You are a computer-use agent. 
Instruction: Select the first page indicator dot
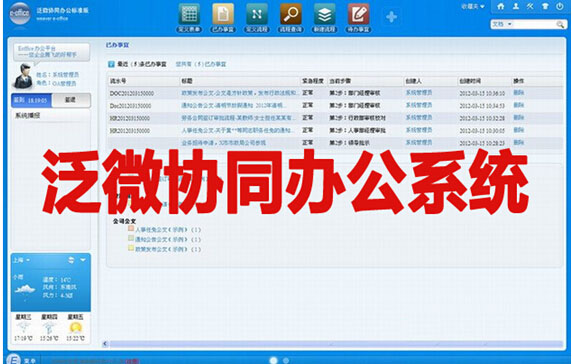(x=273, y=360)
